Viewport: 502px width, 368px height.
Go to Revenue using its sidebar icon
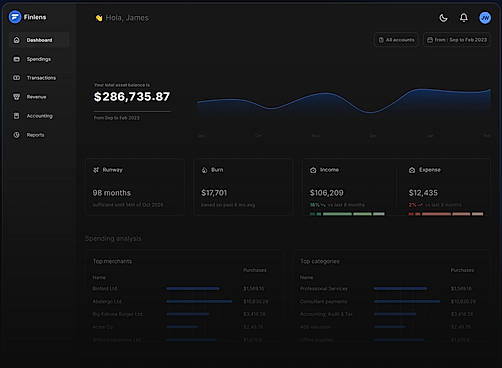point(16,97)
